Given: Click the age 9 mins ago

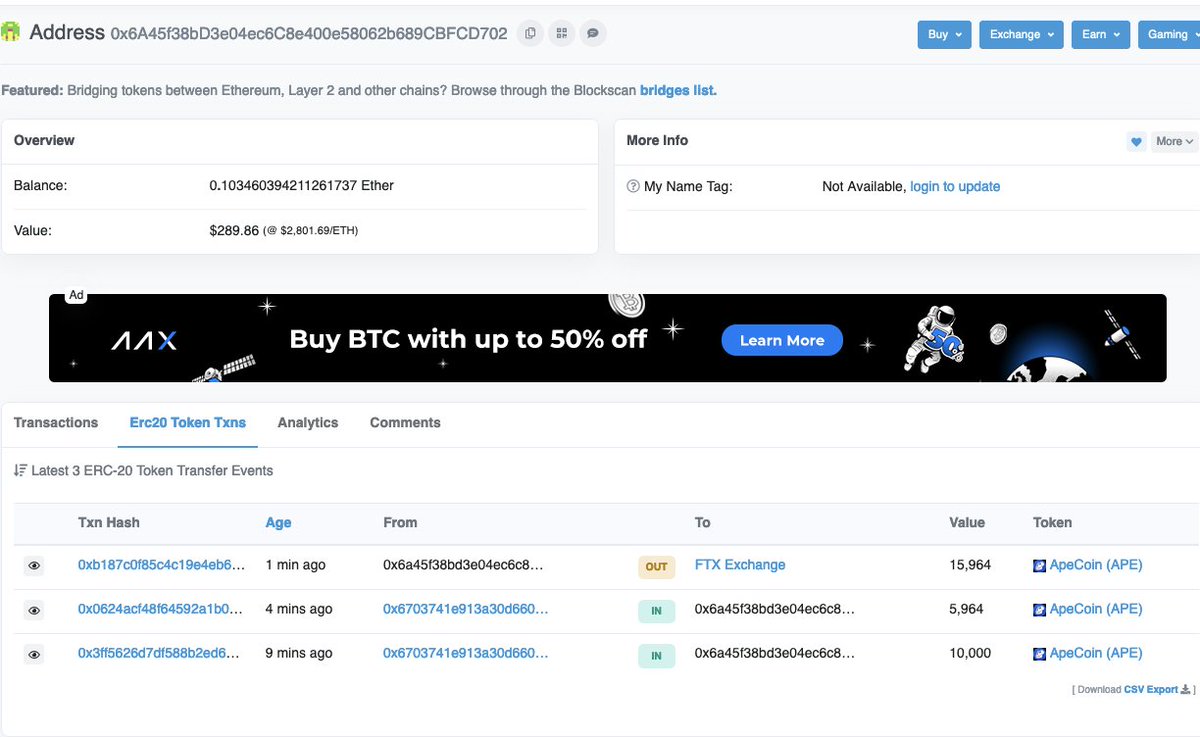Looking at the screenshot, I should tap(299, 653).
